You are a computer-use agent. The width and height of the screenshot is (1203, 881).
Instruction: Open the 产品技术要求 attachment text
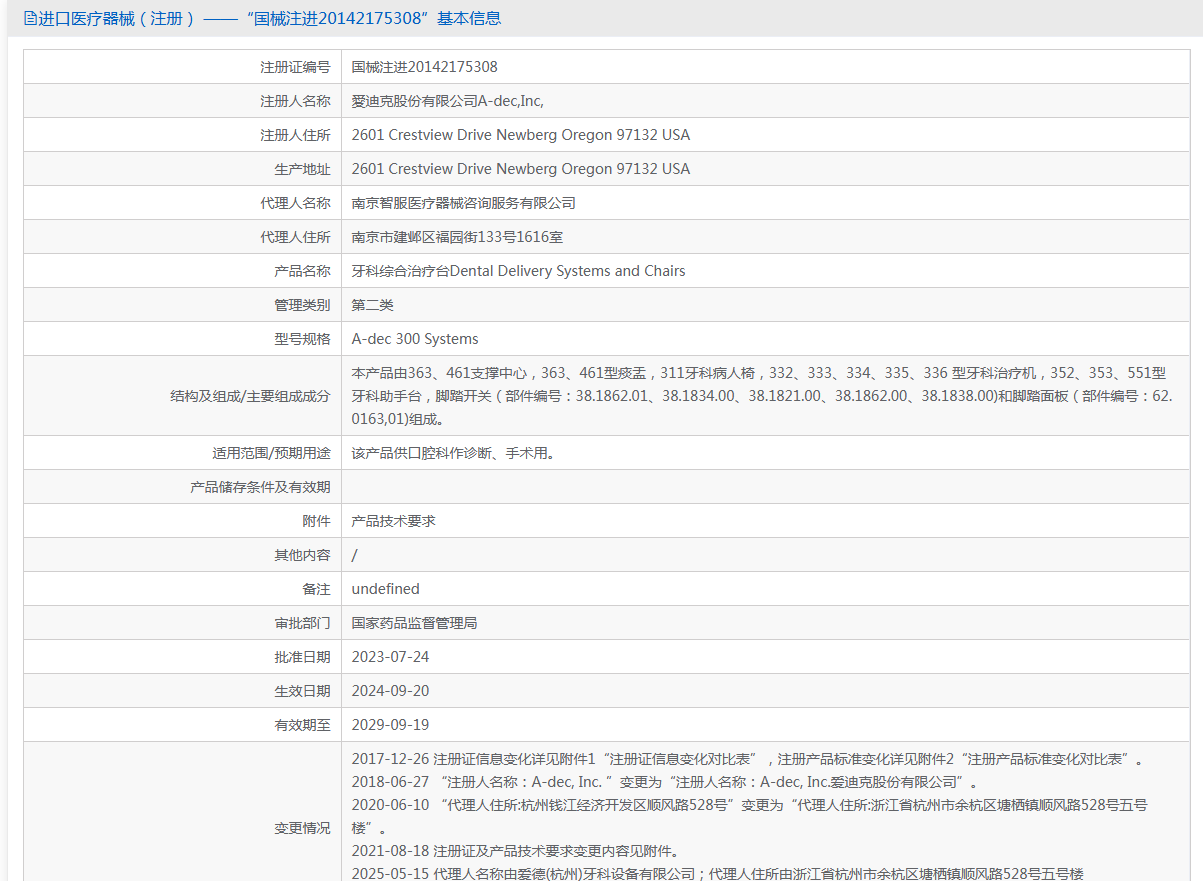pyautogui.click(x=394, y=521)
